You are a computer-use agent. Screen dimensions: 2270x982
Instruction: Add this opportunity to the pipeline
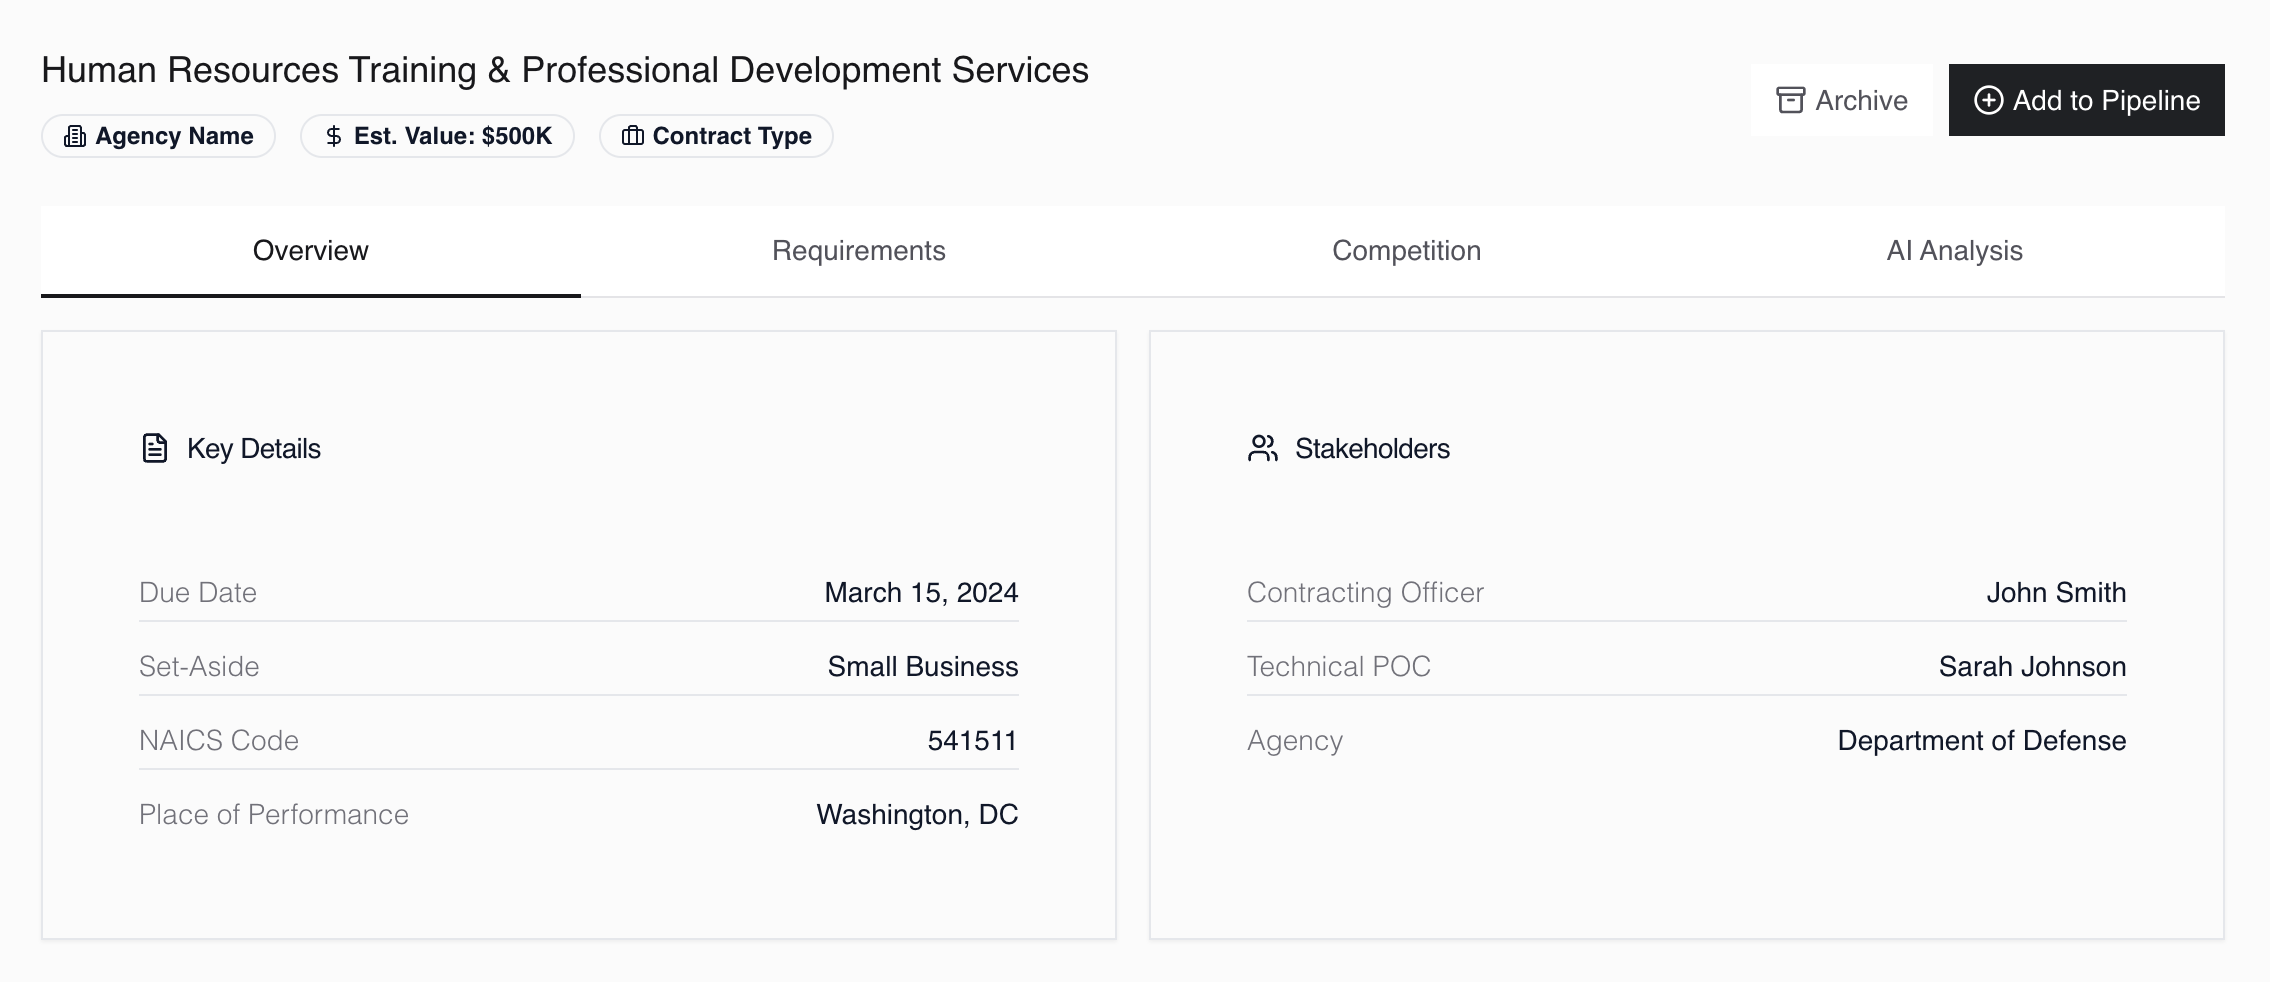[2086, 100]
